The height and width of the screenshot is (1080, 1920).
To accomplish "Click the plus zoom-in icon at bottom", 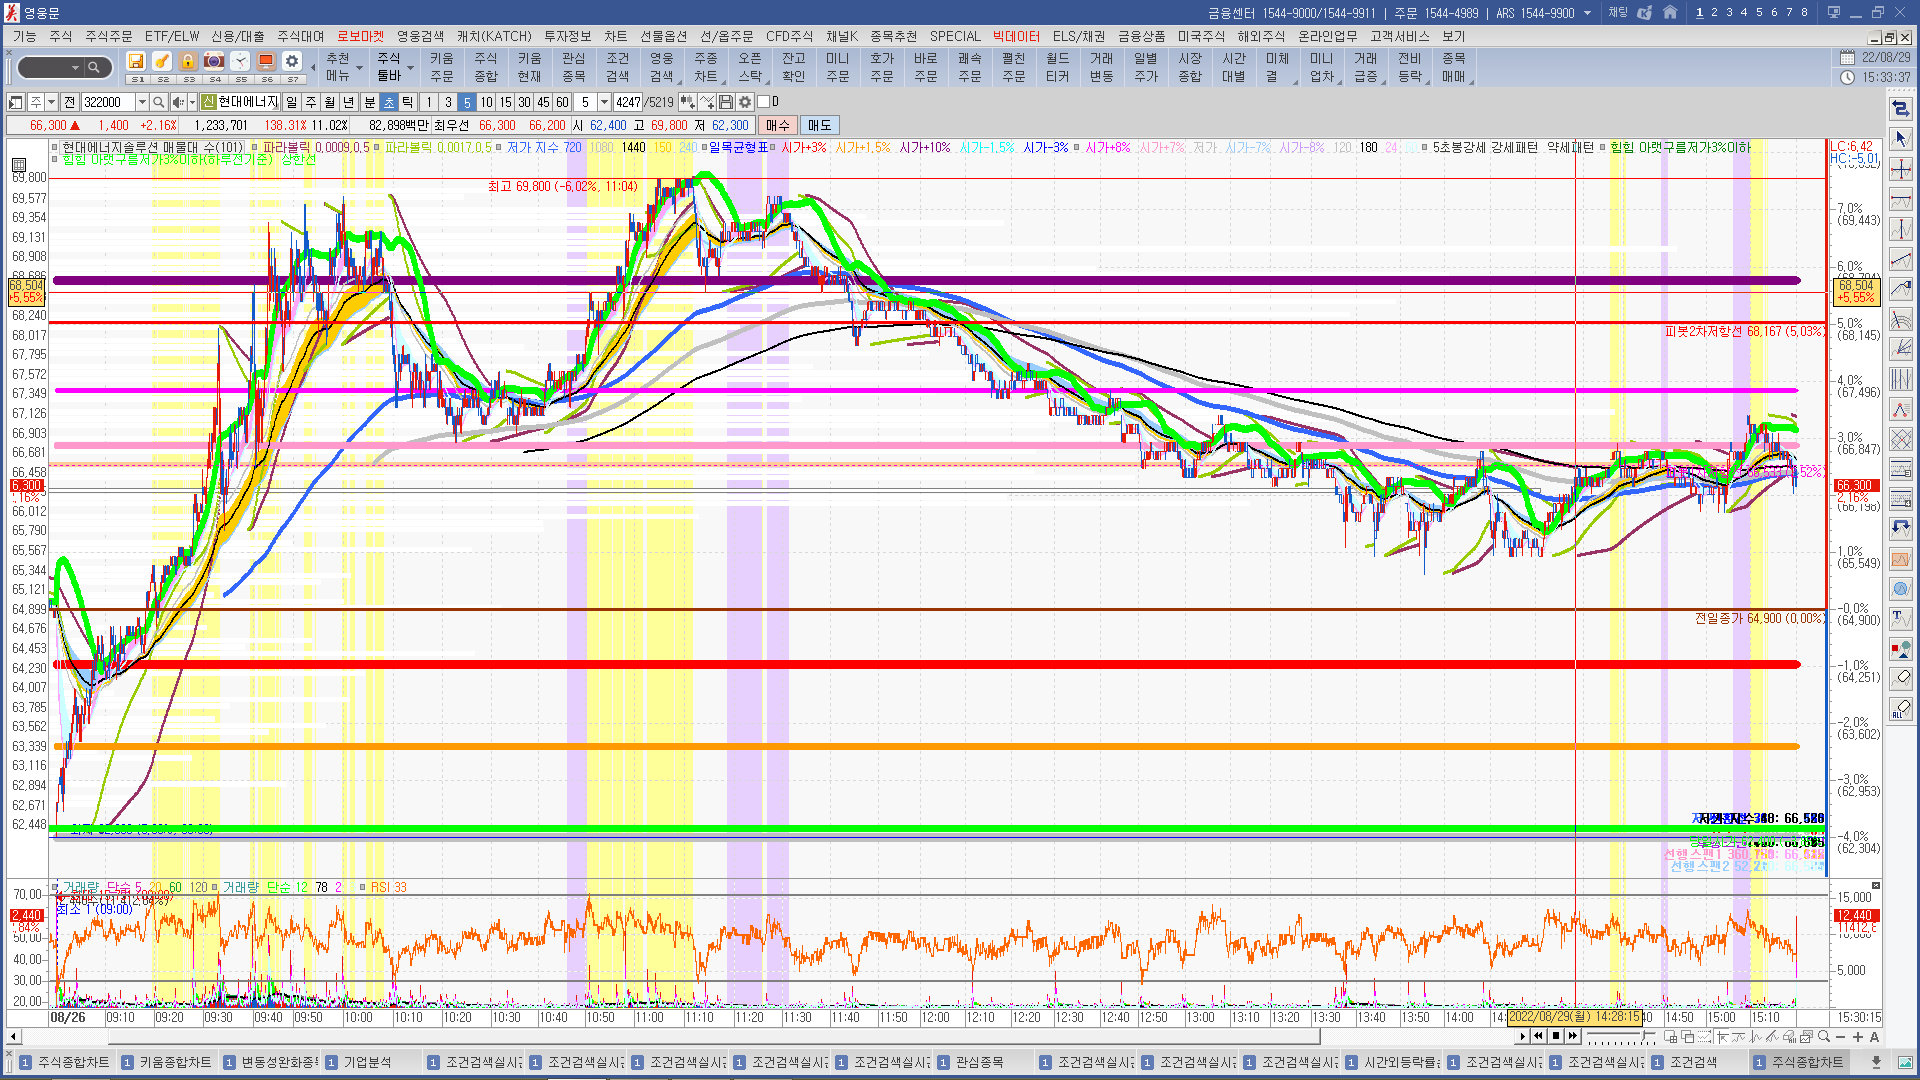I will point(1858,1037).
